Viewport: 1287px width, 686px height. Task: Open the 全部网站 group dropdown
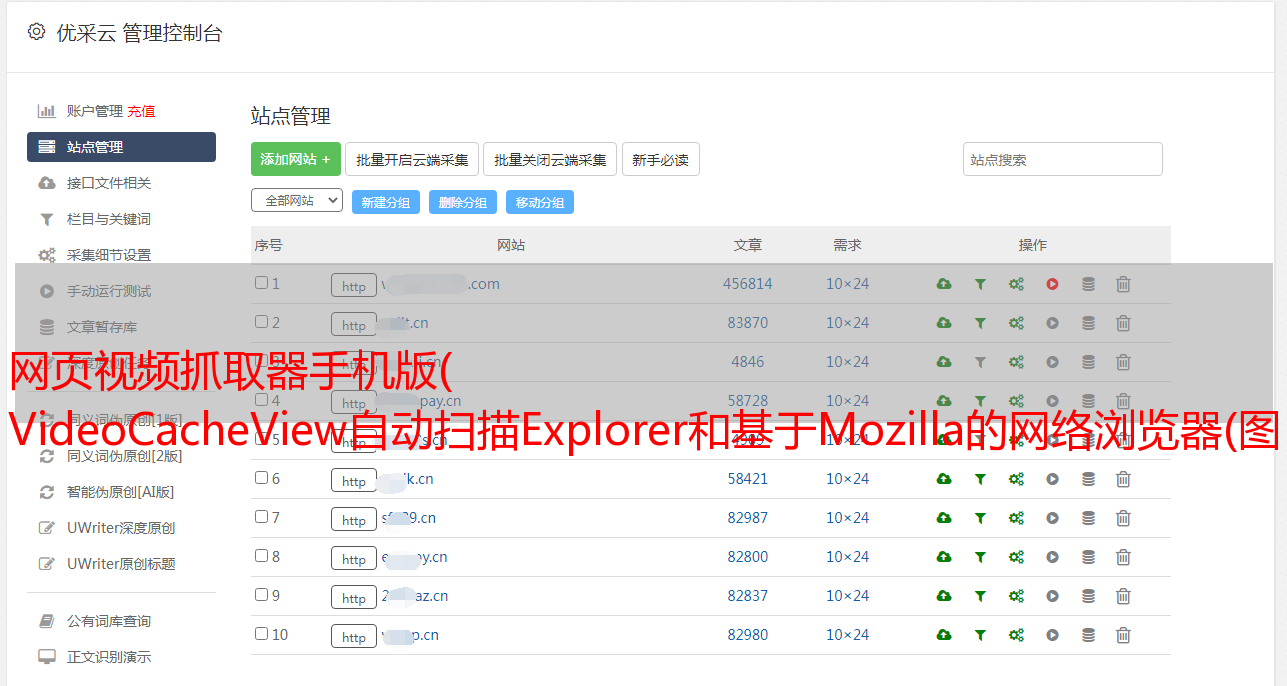297,201
